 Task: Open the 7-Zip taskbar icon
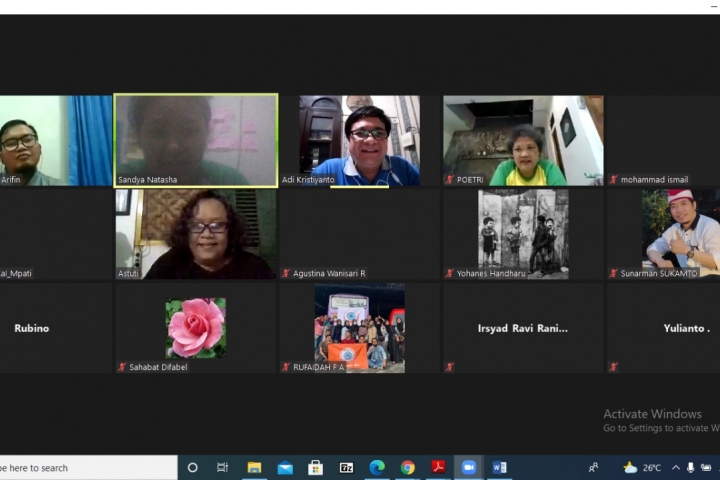click(x=346, y=468)
